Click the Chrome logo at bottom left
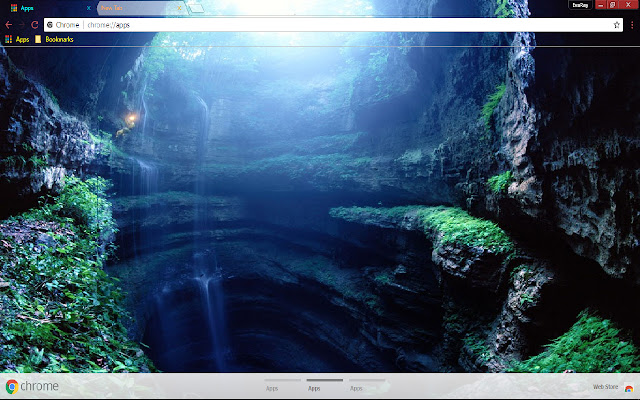 [32, 386]
